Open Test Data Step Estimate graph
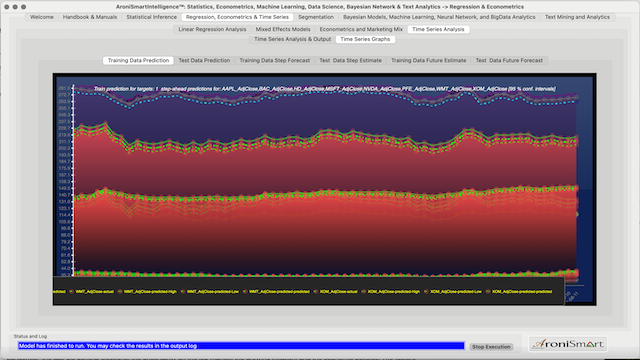Viewport: 640px width, 360px height. pos(351,60)
